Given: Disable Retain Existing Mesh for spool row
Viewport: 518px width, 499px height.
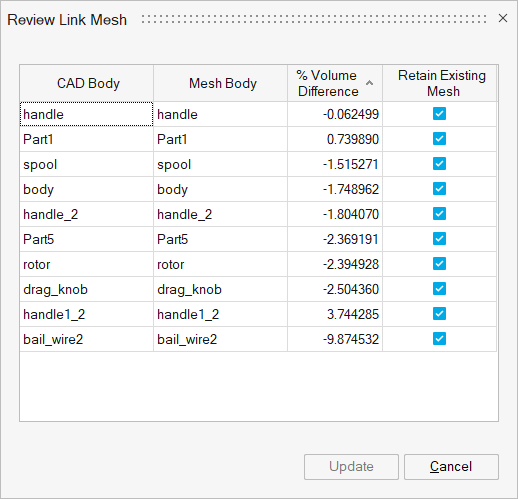Looking at the screenshot, I should 439,164.
